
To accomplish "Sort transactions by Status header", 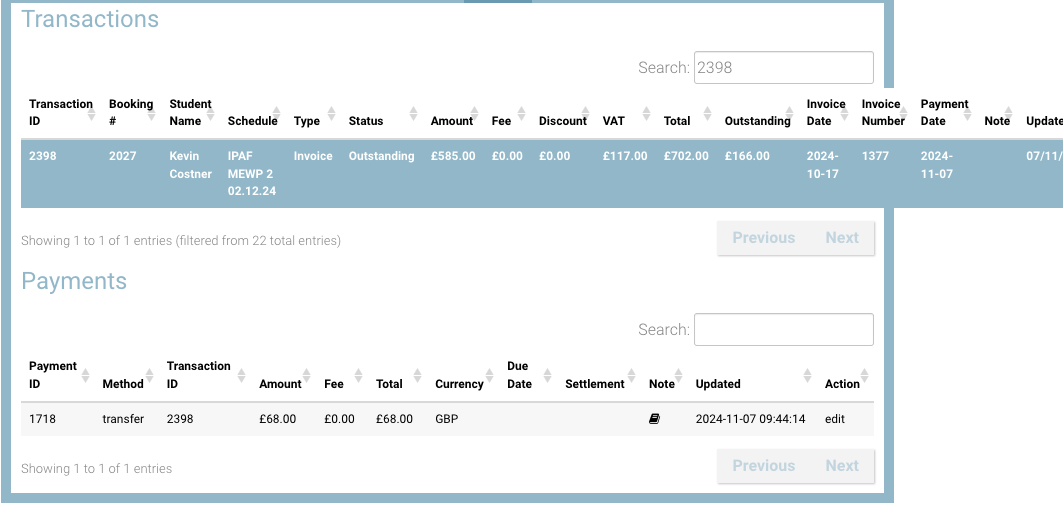I will (366, 121).
